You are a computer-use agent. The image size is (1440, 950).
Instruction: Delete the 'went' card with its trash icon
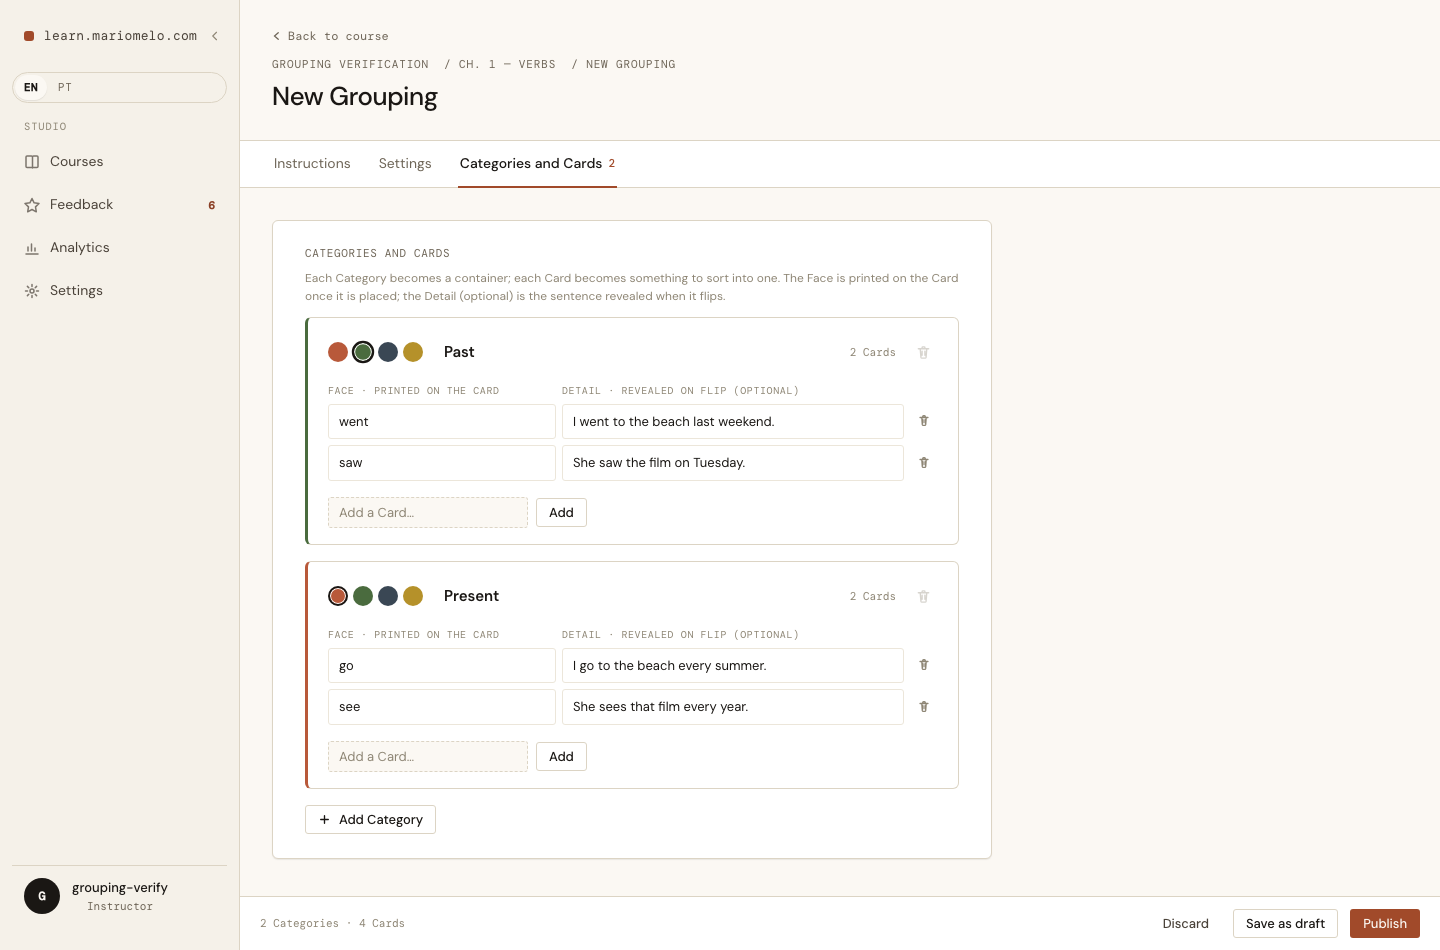point(924,421)
